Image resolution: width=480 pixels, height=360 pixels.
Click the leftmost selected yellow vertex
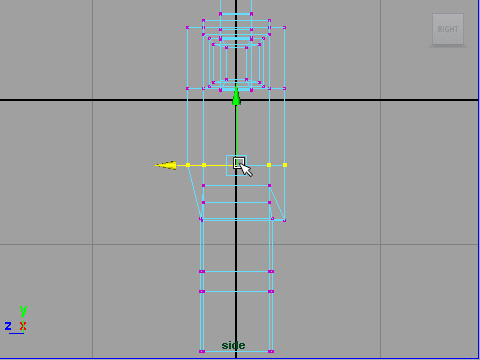pyautogui.click(x=188, y=165)
